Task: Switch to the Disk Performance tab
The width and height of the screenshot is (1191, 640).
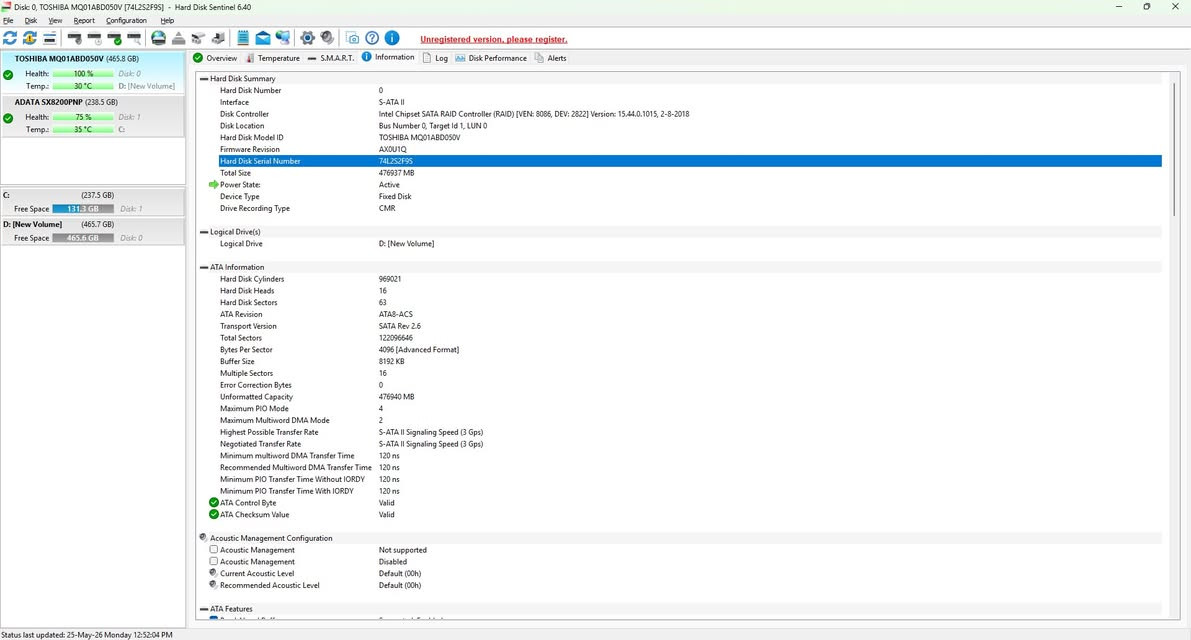Action: tap(491, 58)
